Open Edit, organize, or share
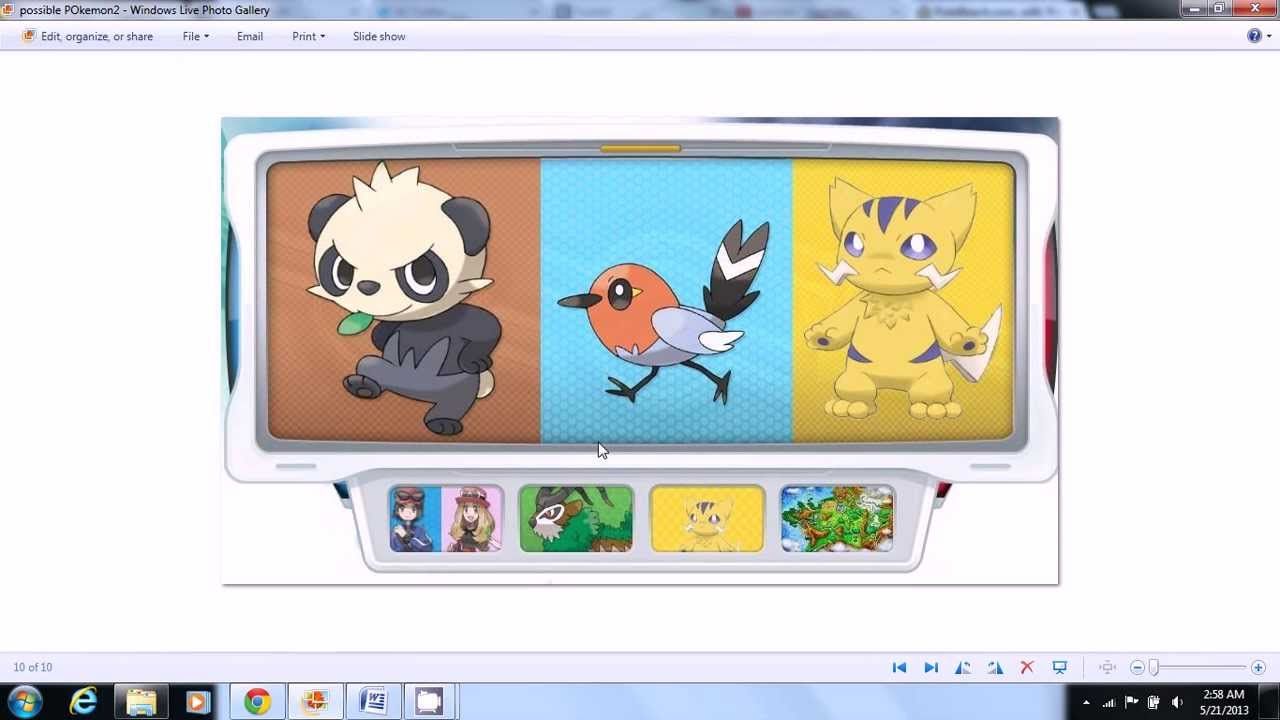The width and height of the screenshot is (1280, 720). coord(88,36)
